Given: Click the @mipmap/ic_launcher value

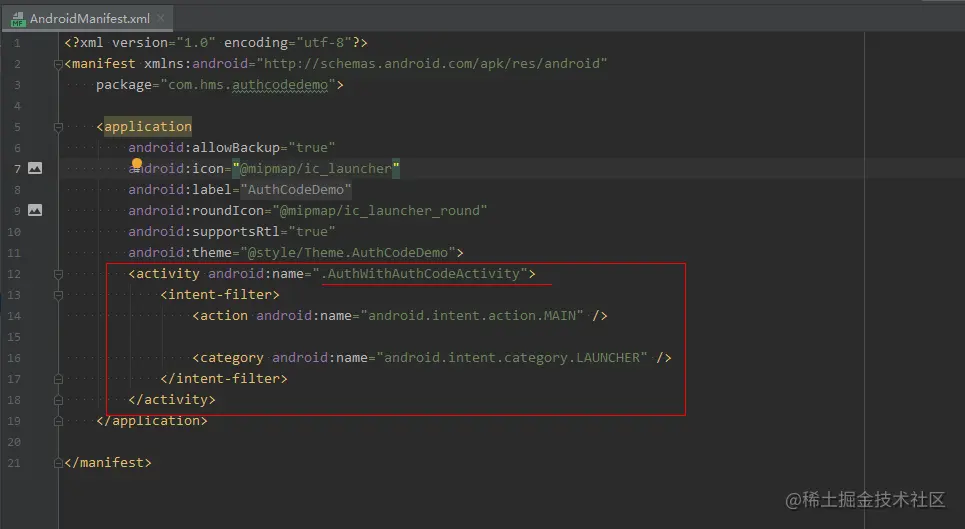Looking at the screenshot, I should 316,169.
